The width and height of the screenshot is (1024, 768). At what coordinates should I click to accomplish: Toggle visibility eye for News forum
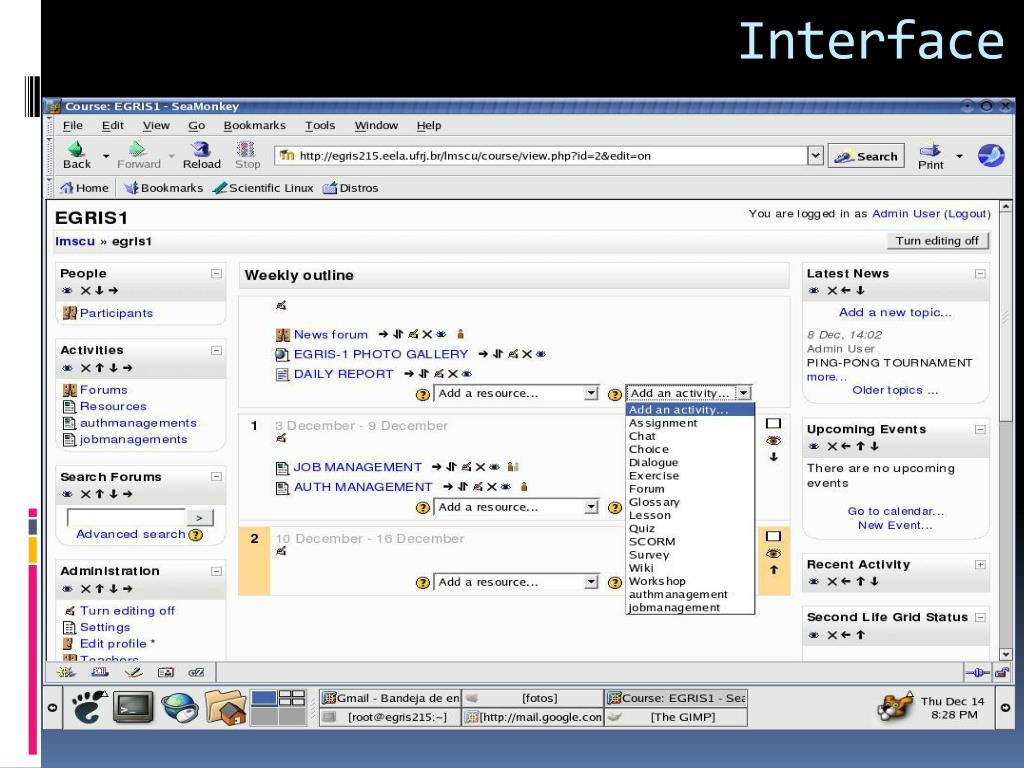441,334
